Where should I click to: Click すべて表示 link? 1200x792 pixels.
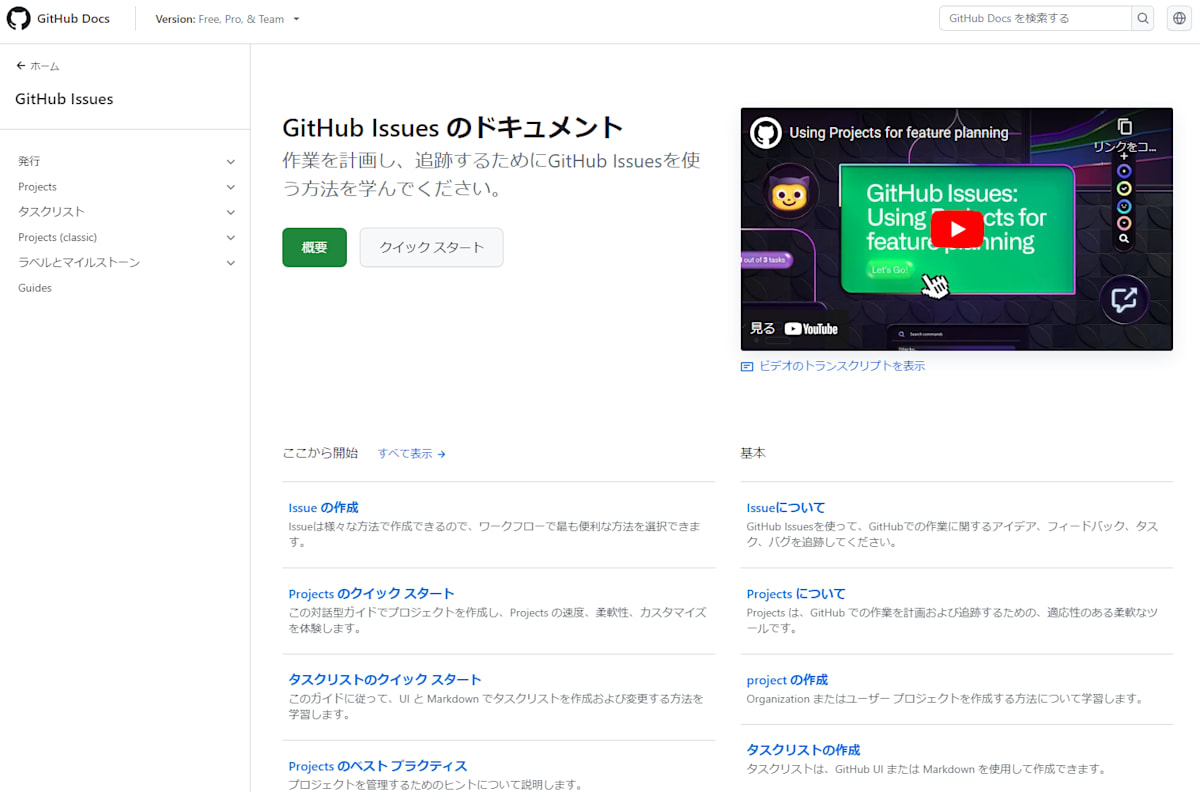[x=404, y=454]
